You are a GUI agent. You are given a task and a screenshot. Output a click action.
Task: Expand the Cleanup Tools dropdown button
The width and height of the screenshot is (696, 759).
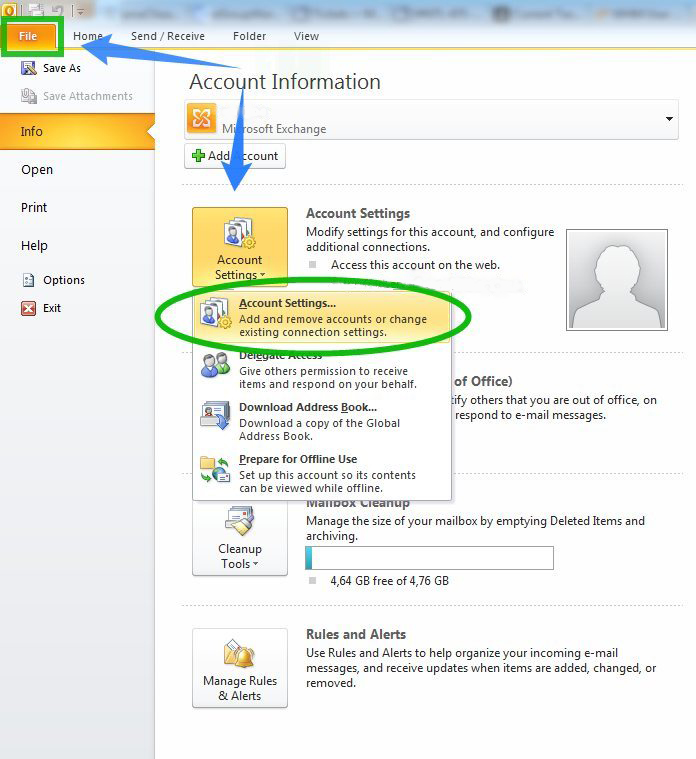click(240, 538)
